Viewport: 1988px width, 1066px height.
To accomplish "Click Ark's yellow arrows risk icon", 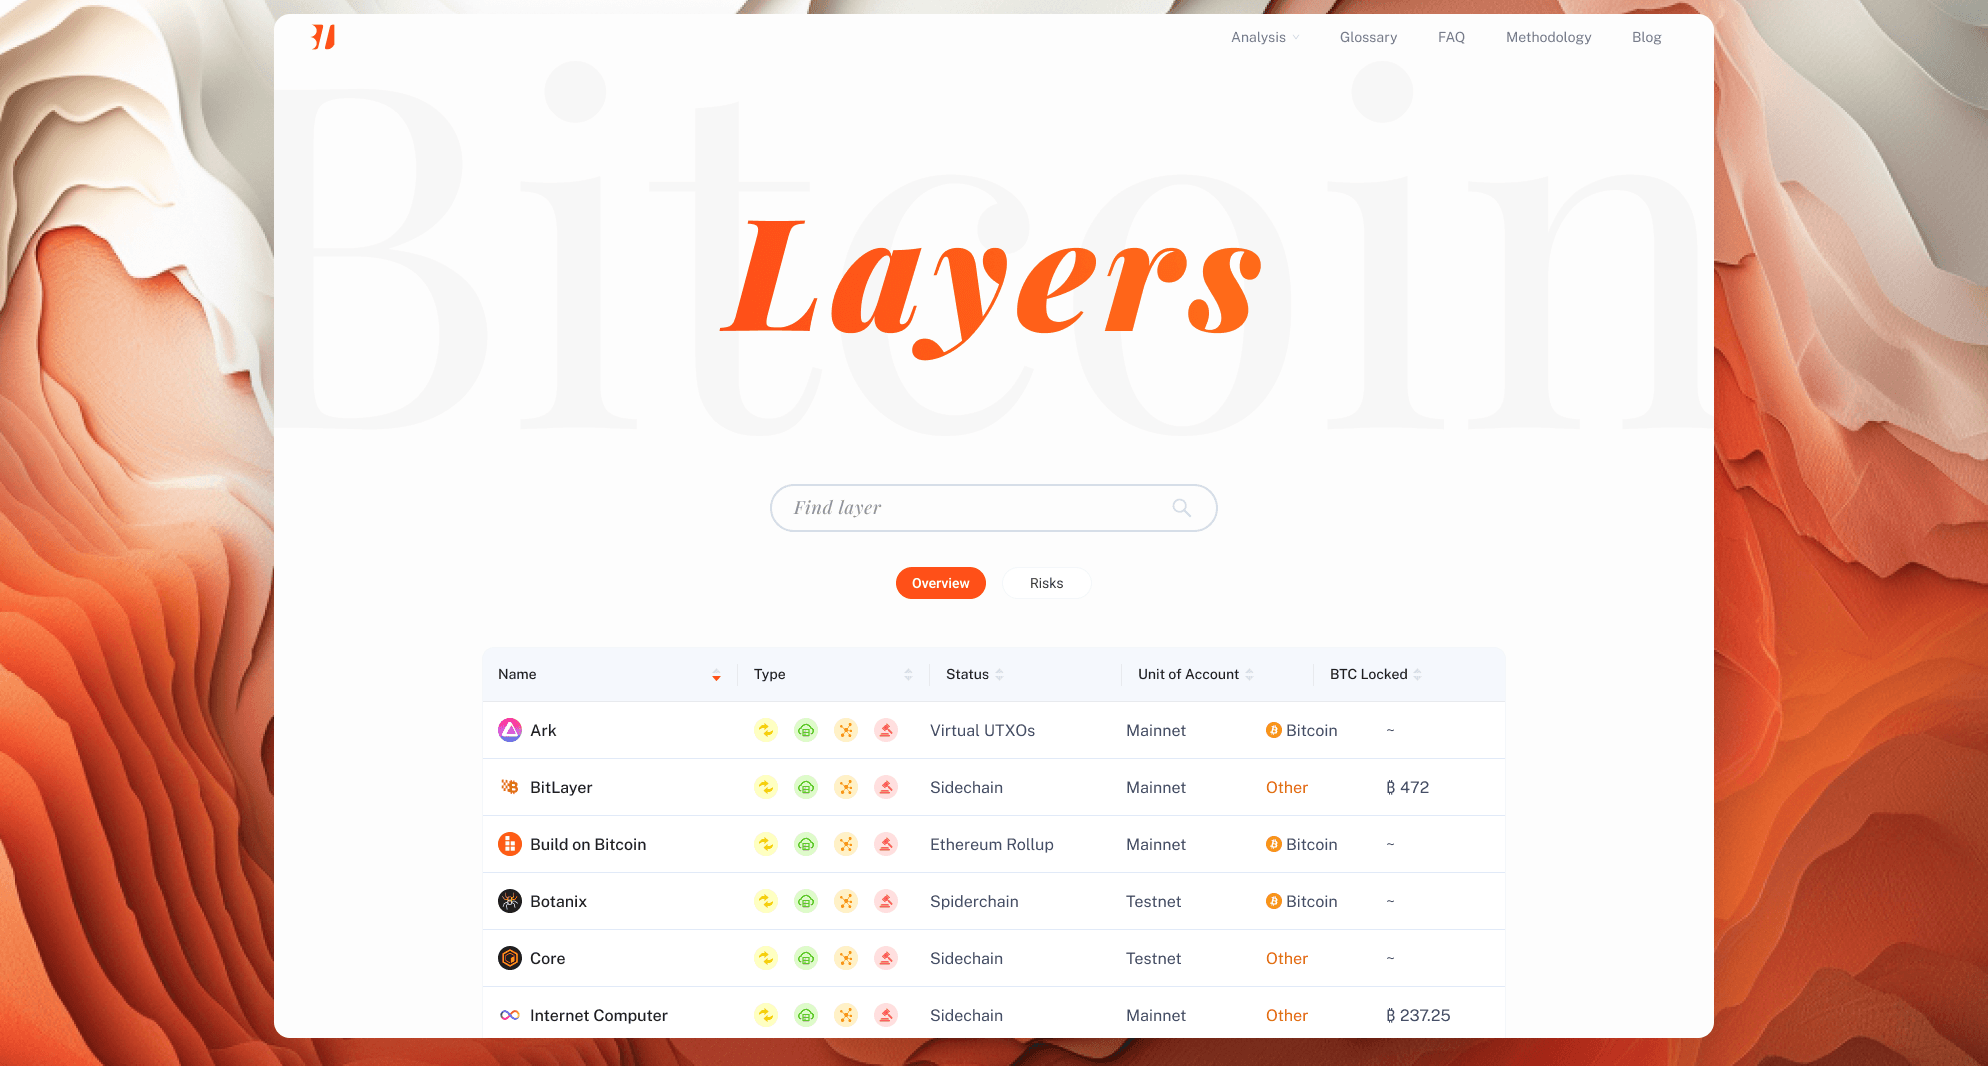I will [x=766, y=730].
